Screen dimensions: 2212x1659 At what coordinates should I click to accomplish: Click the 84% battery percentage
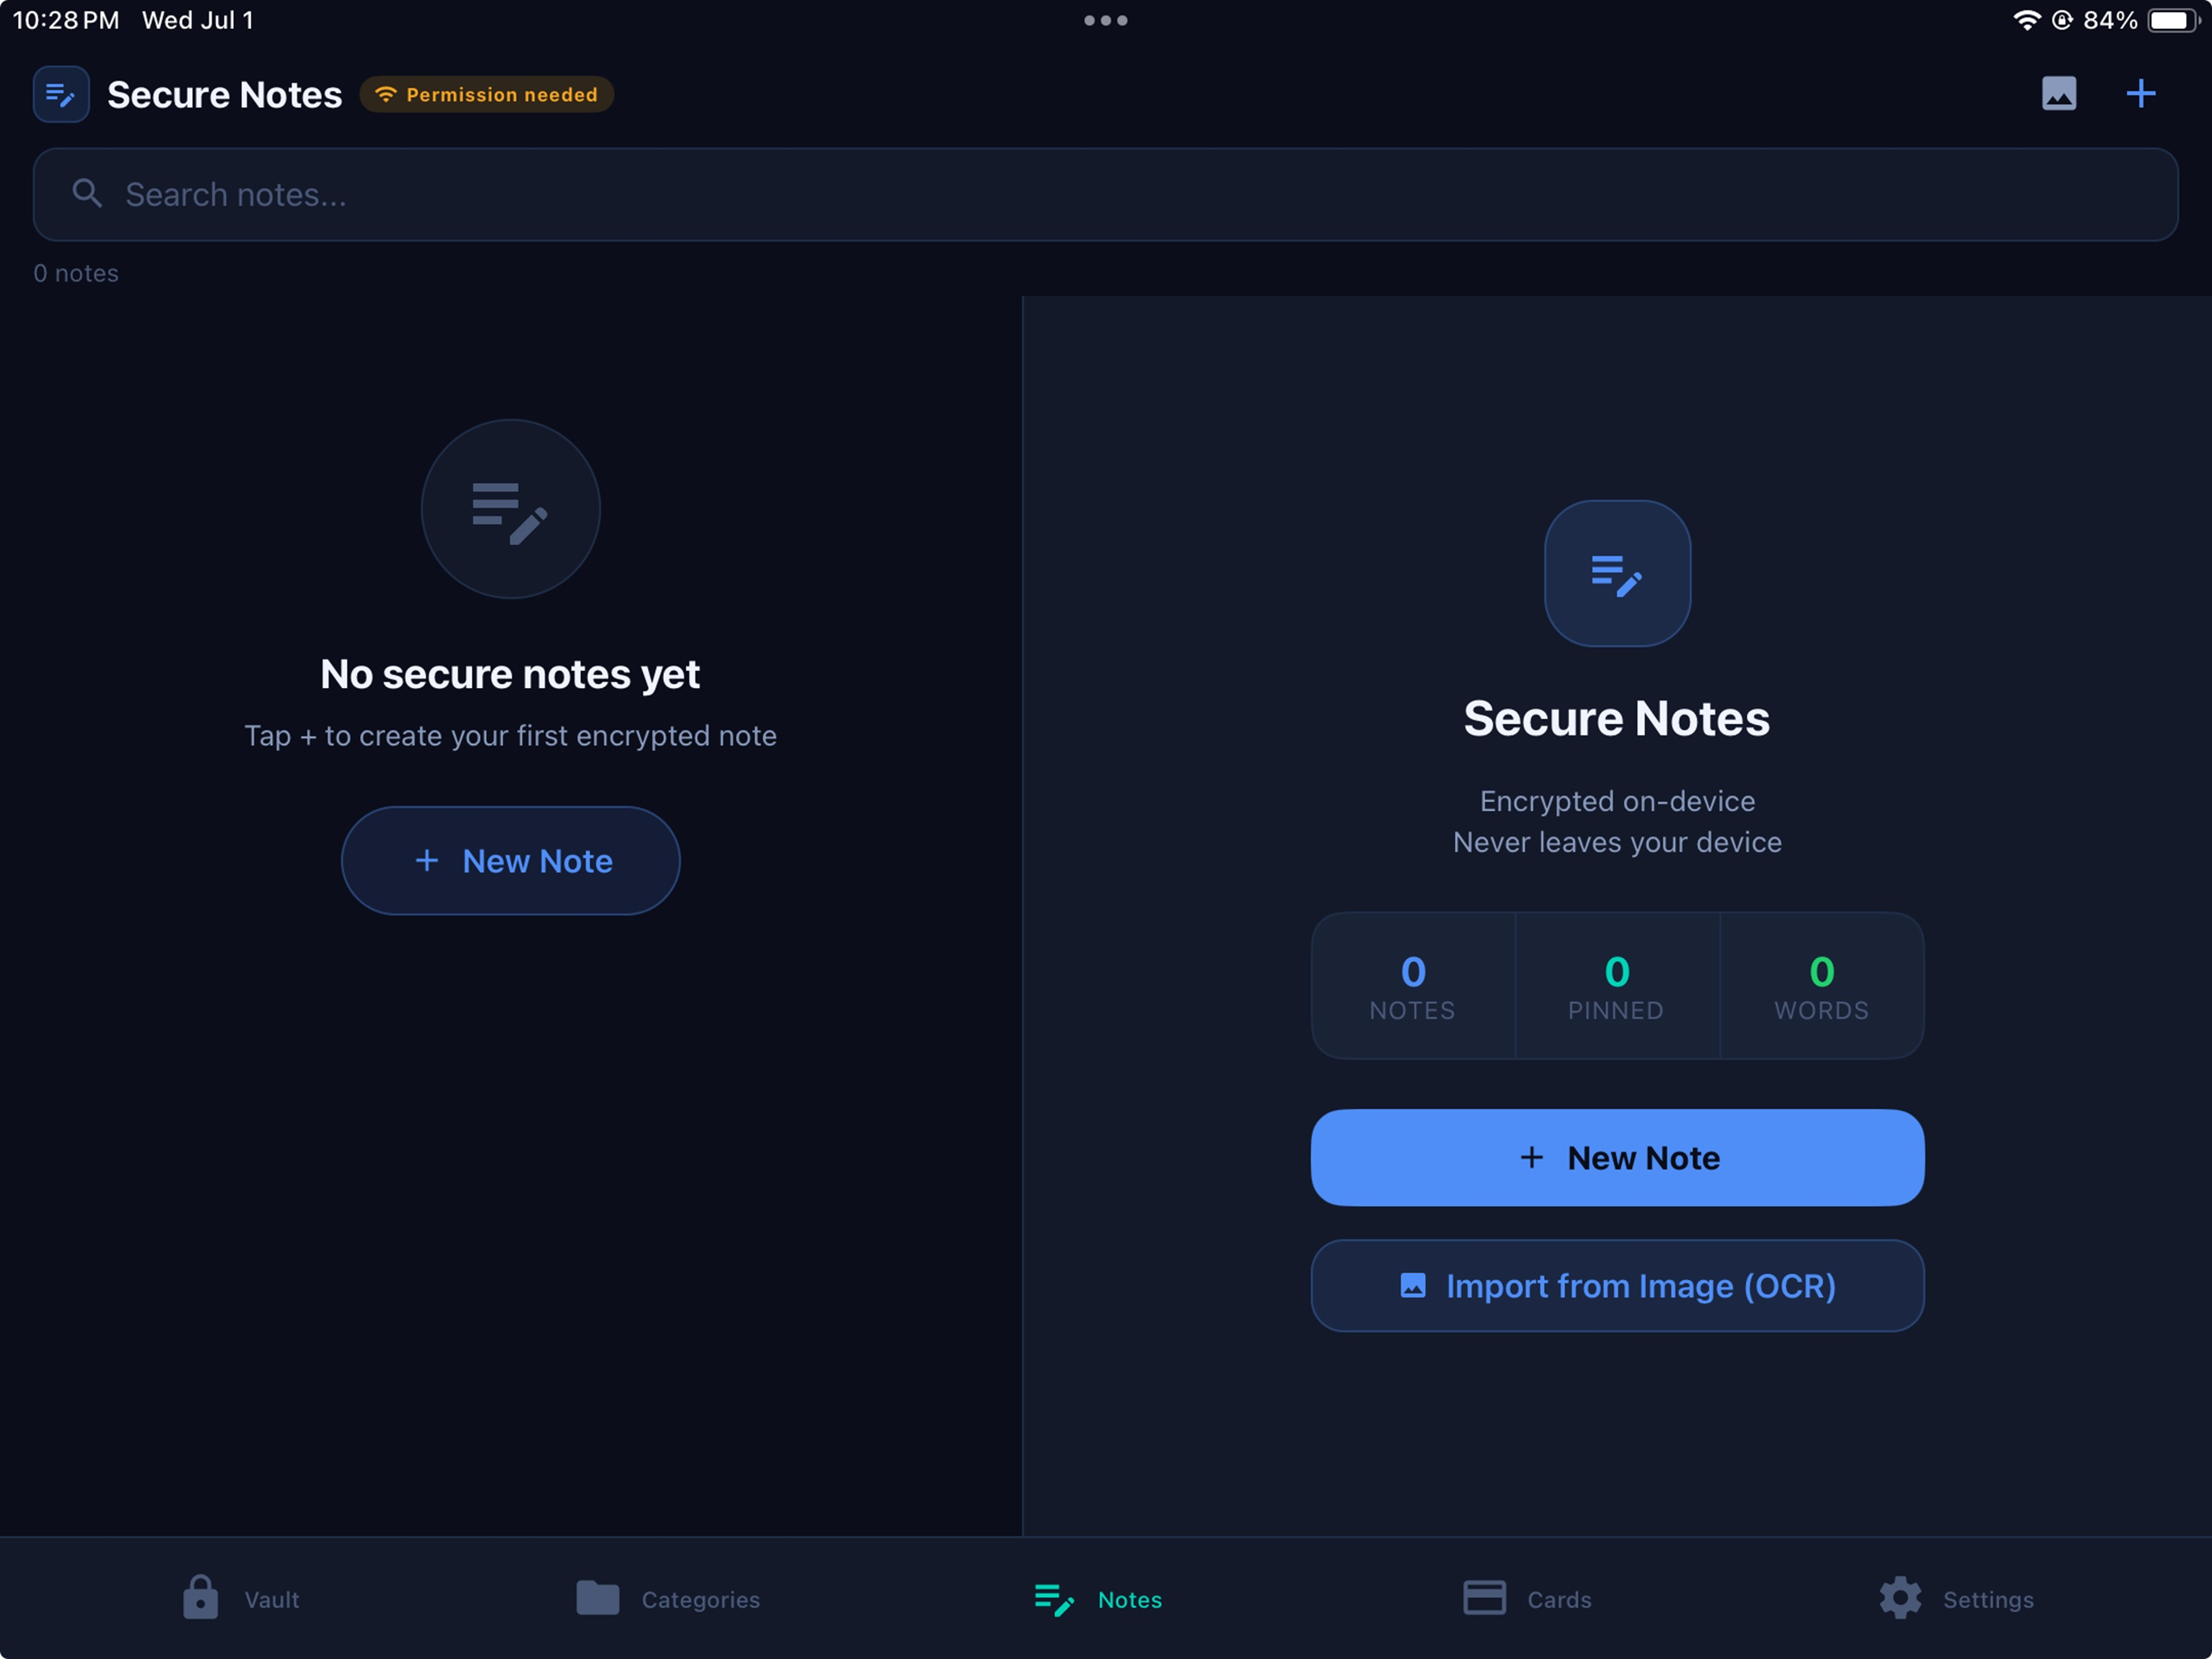[x=2110, y=20]
